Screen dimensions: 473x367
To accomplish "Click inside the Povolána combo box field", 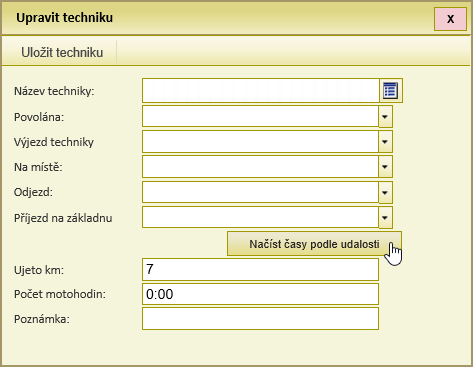I will pyautogui.click(x=260, y=116).
